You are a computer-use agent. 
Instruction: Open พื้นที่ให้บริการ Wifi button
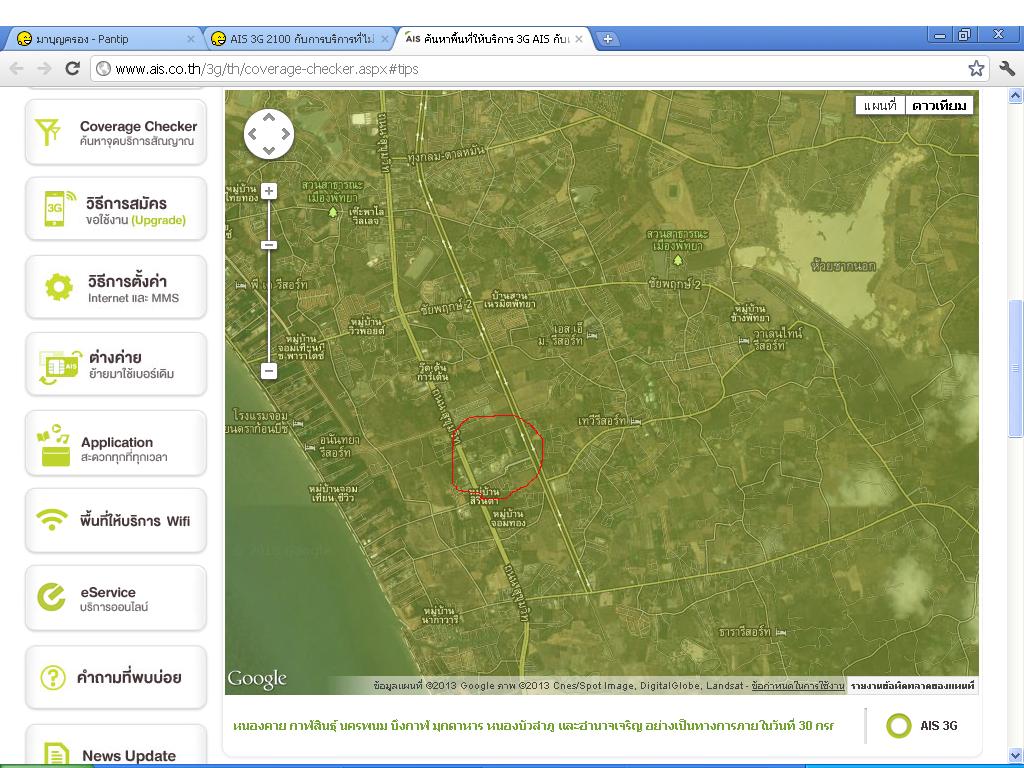(116, 520)
